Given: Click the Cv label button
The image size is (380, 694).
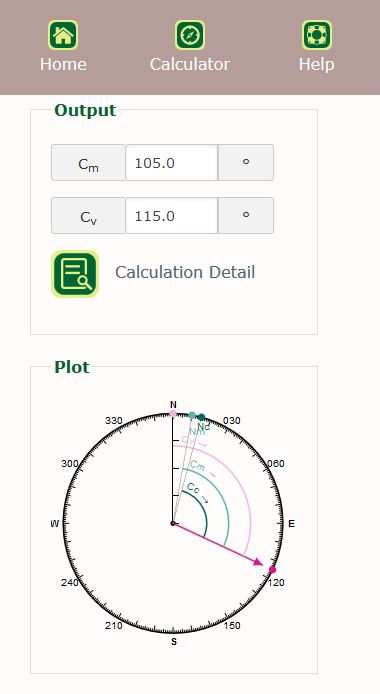Looking at the screenshot, I should (88, 216).
